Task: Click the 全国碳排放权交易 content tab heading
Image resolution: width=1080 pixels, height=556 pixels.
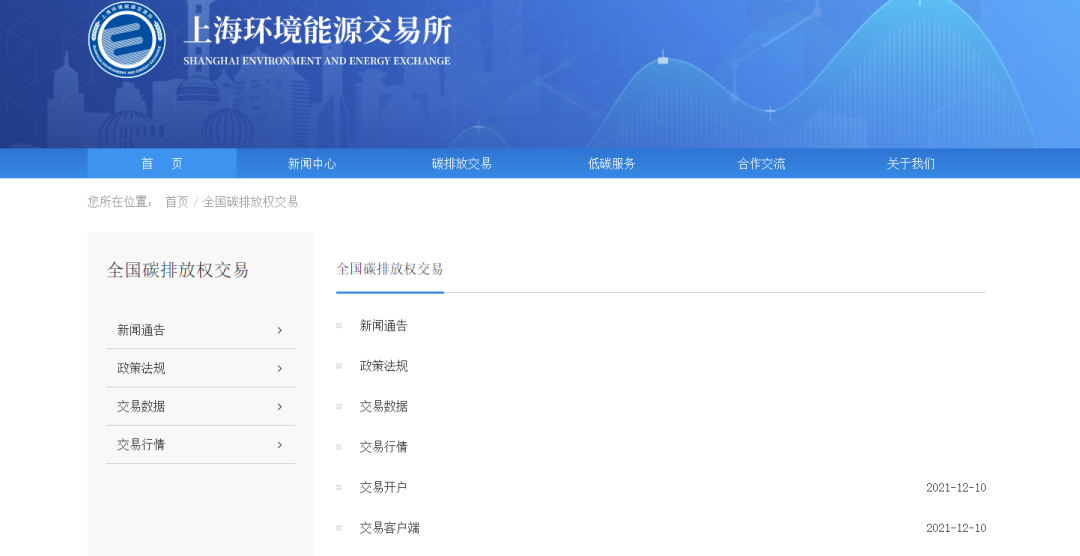Action: pos(390,269)
